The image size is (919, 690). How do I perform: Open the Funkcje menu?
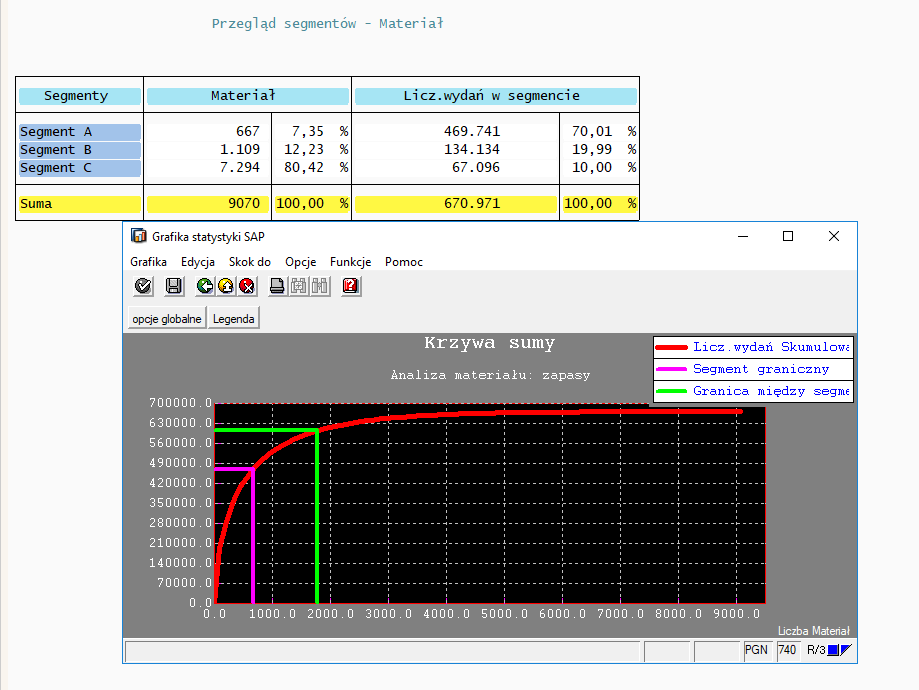[350, 262]
